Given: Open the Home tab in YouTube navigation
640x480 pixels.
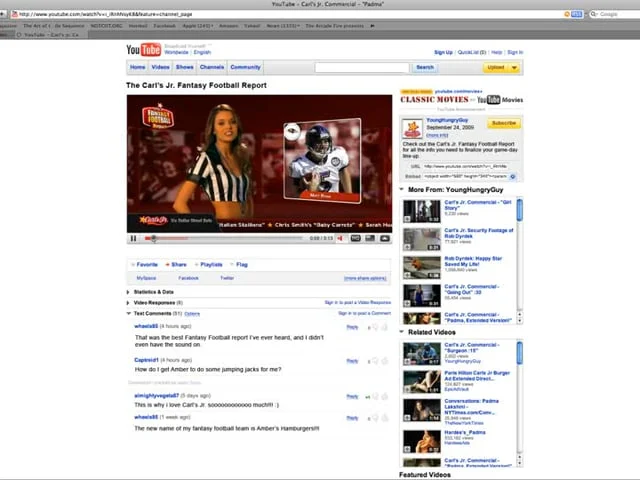Looking at the screenshot, I should (x=138, y=67).
